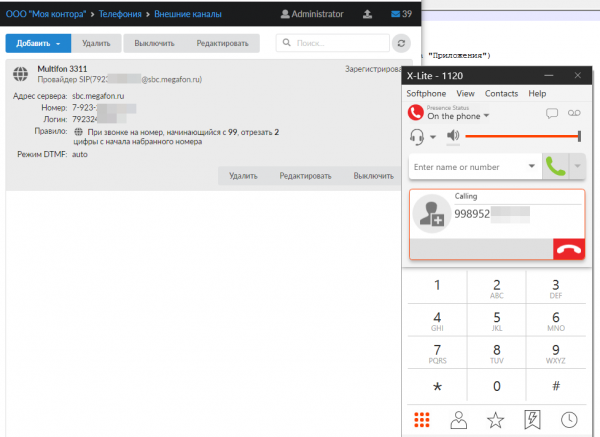Open the call History clock tab

point(569,420)
